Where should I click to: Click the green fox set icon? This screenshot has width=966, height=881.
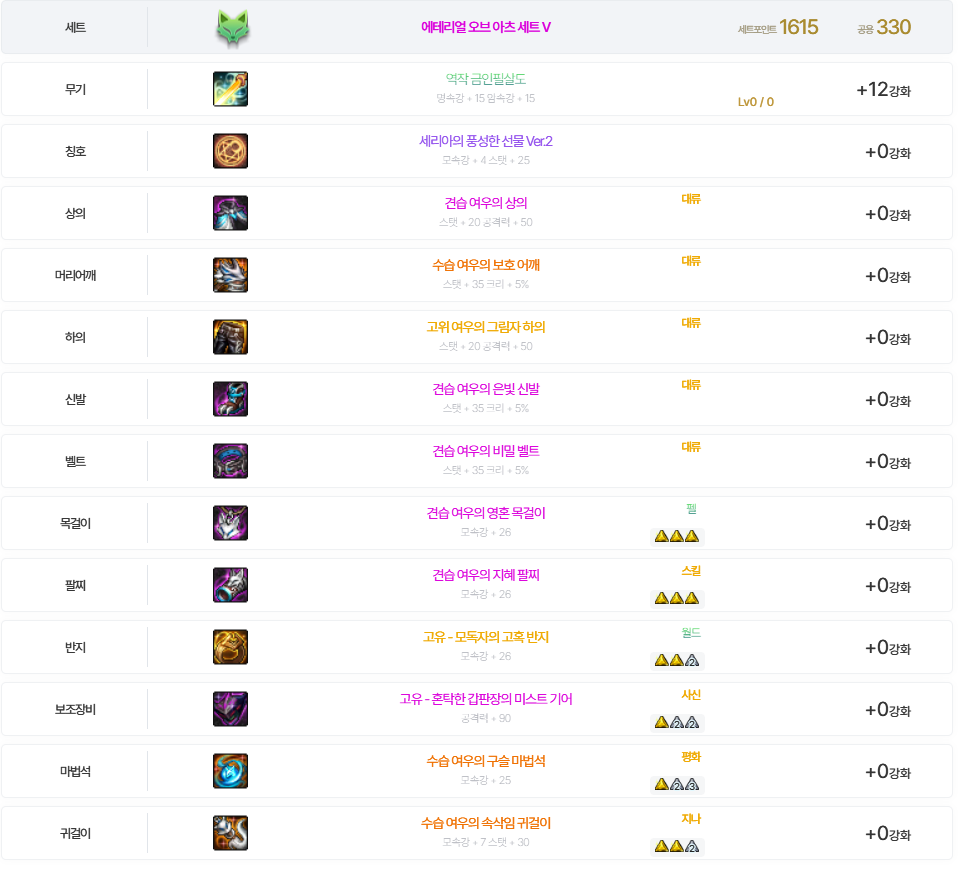(232, 28)
